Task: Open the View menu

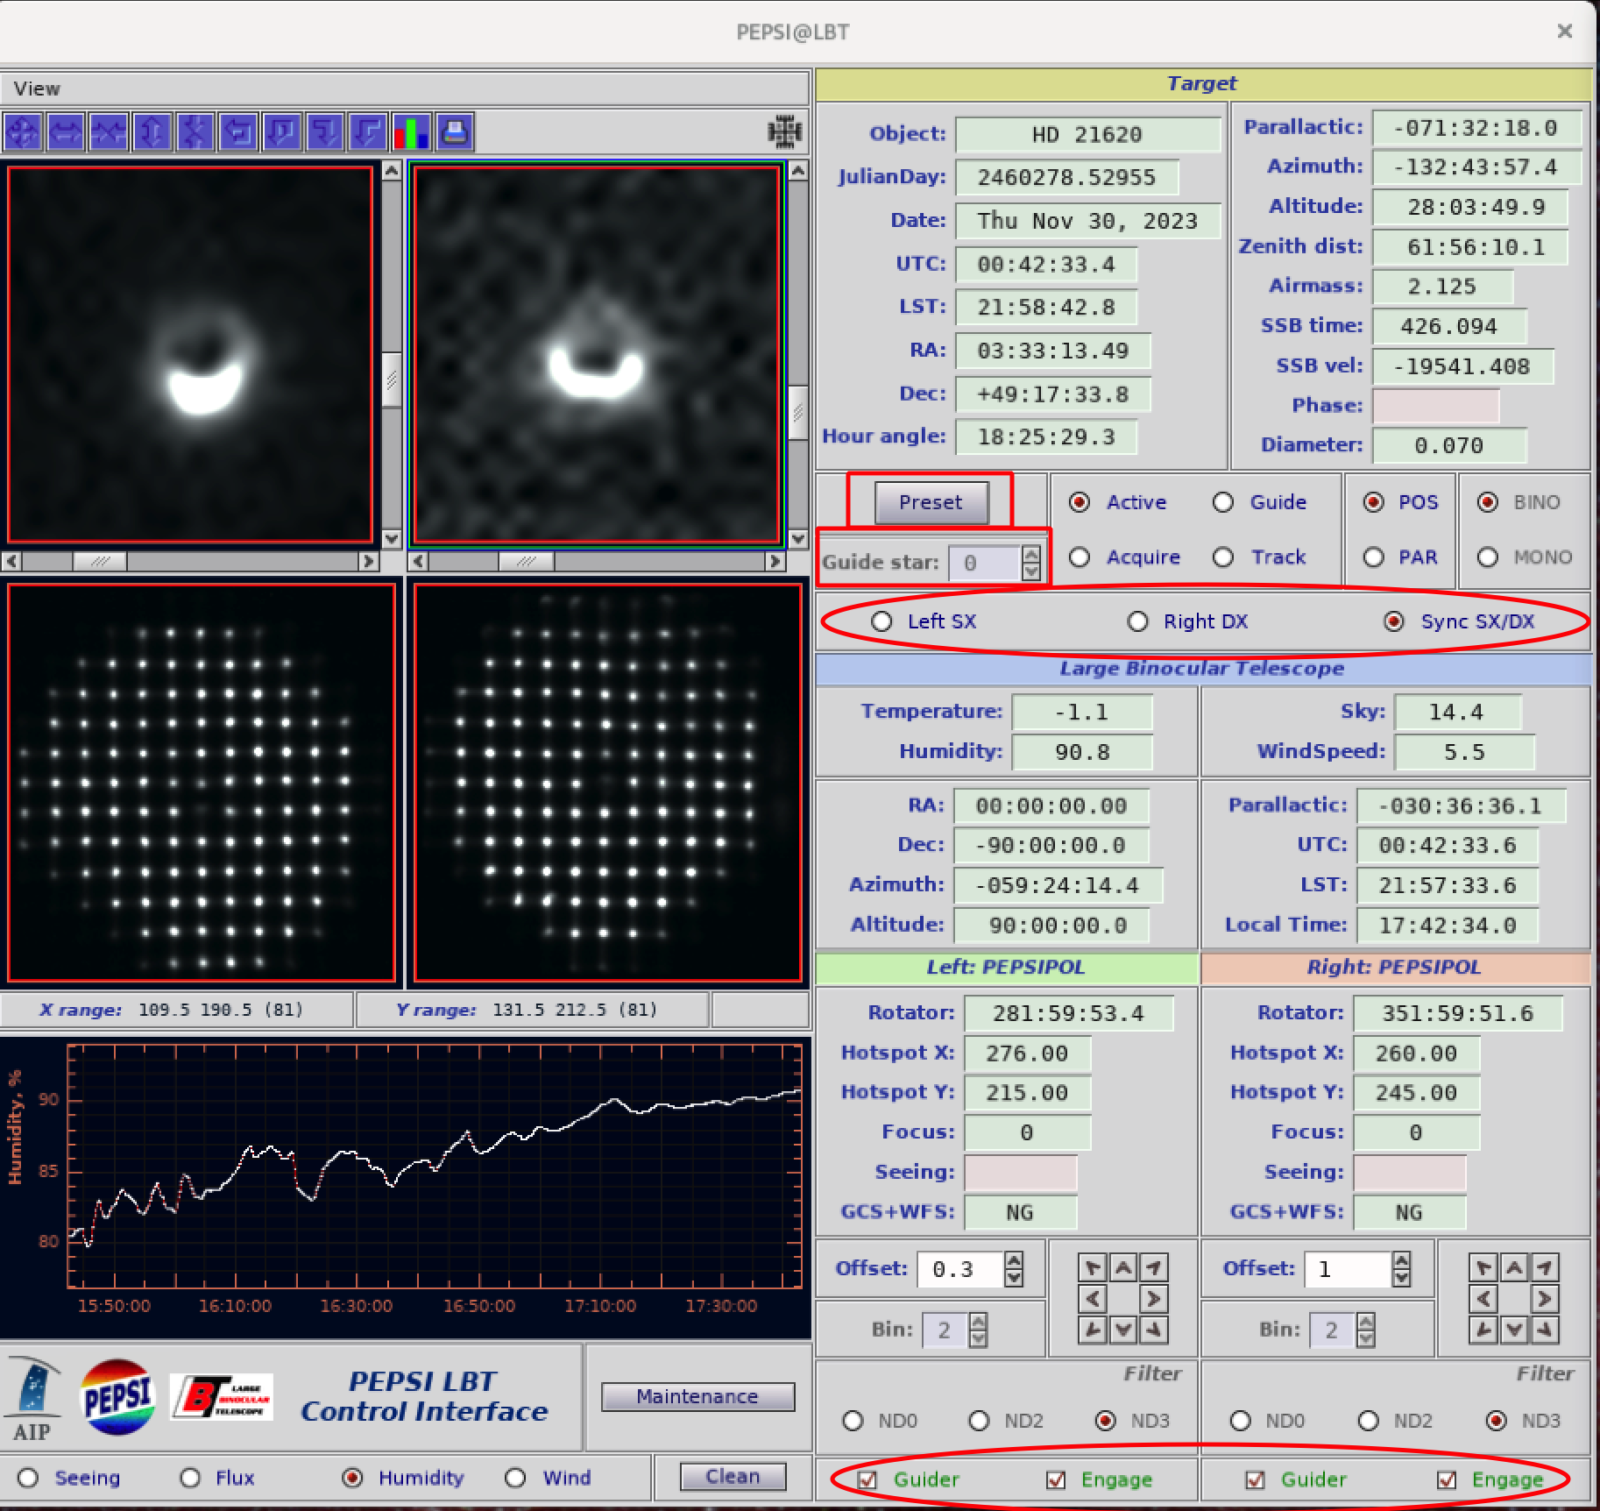Action: coord(37,88)
